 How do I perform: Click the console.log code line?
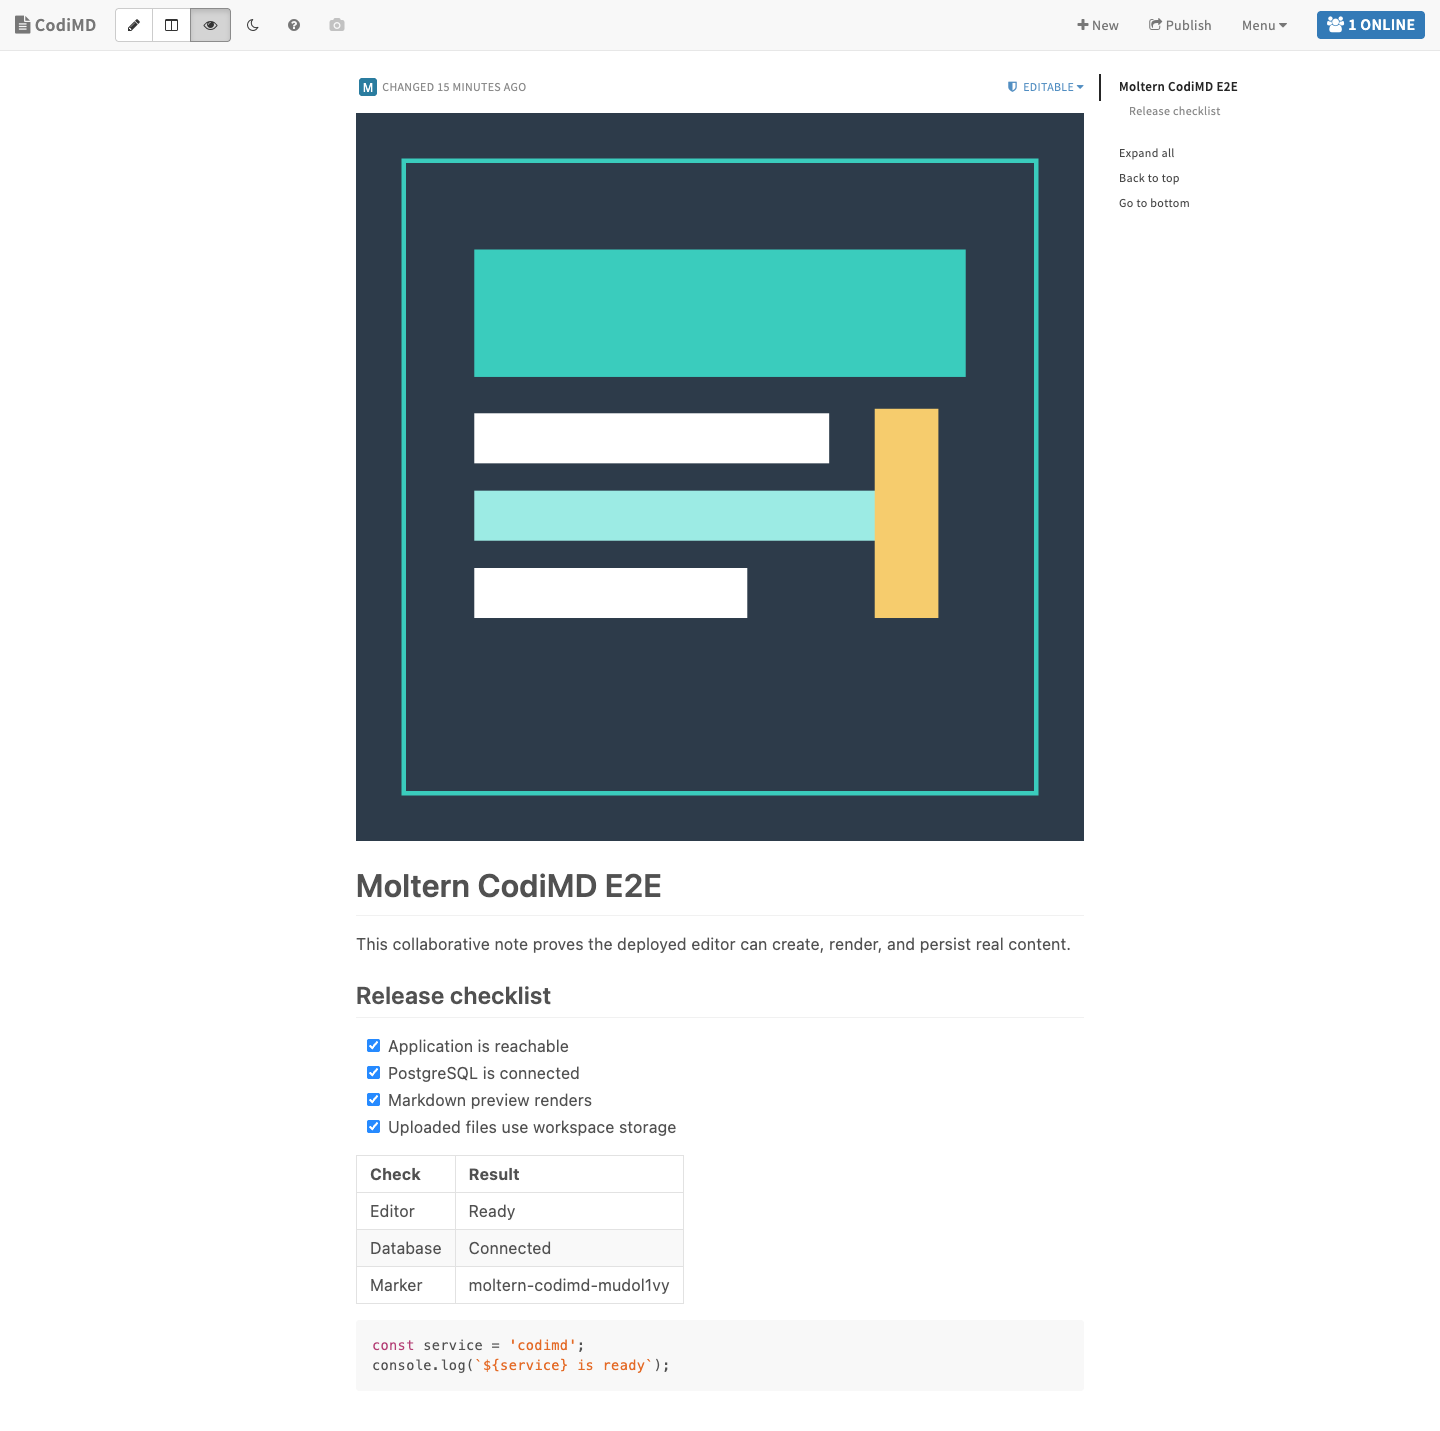[x=521, y=1365]
